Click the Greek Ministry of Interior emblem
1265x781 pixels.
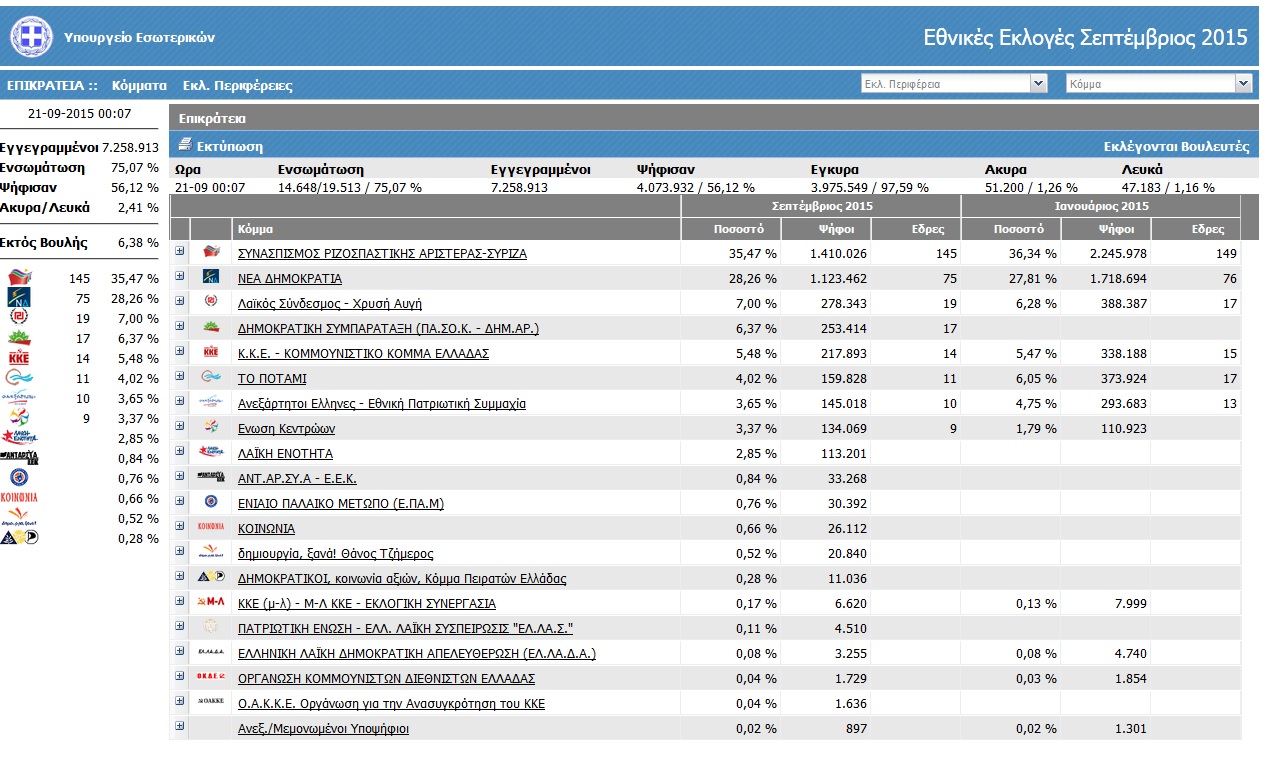pyautogui.click(x=29, y=38)
